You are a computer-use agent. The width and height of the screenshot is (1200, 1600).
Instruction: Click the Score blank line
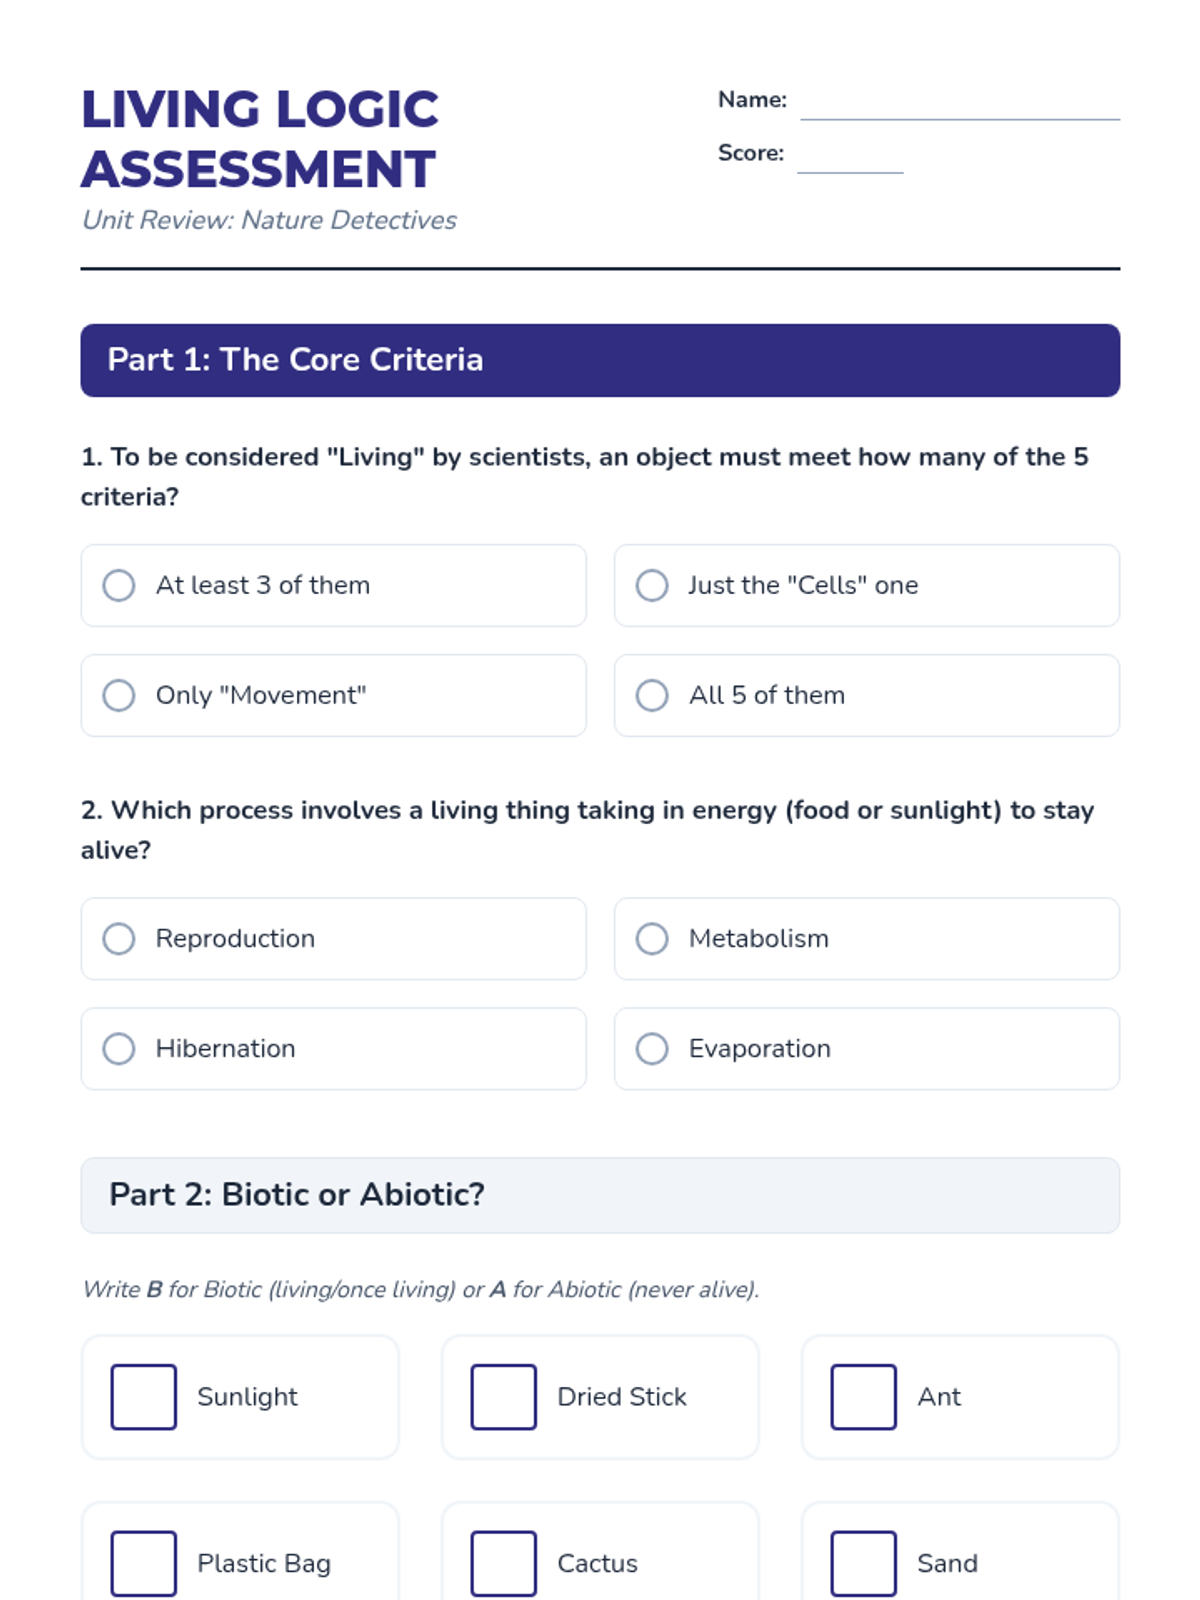[850, 158]
